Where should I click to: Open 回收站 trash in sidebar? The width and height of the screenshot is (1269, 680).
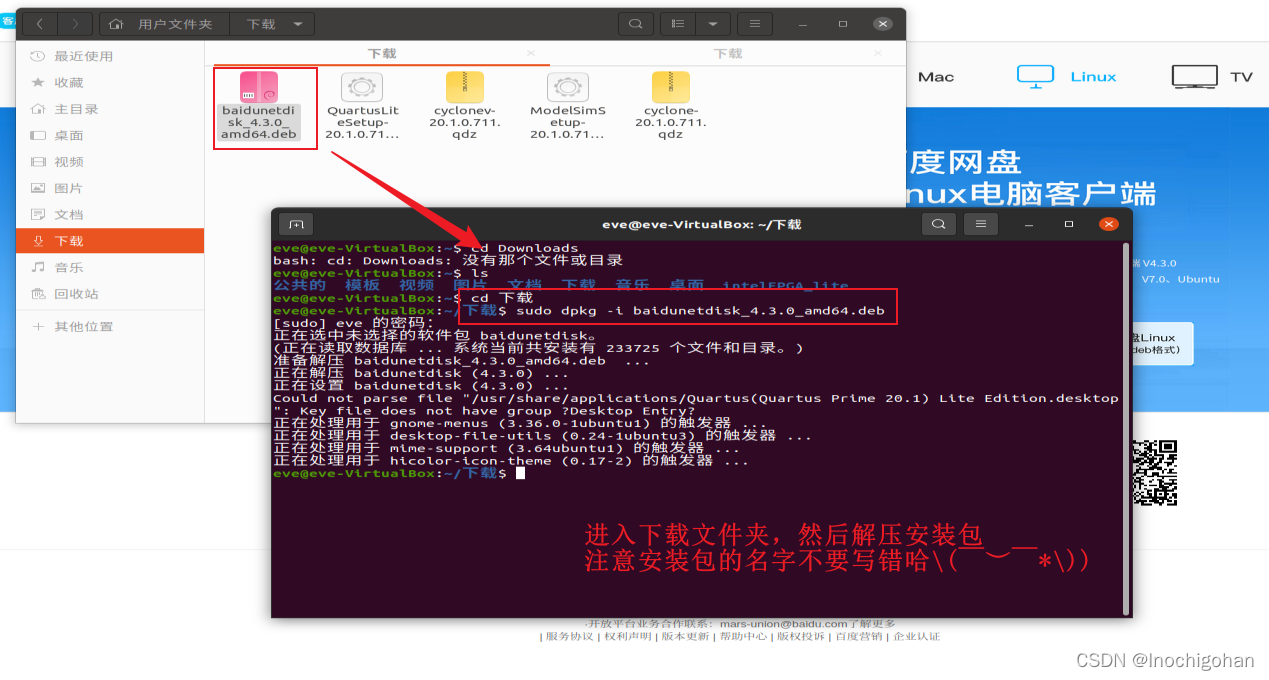point(110,294)
